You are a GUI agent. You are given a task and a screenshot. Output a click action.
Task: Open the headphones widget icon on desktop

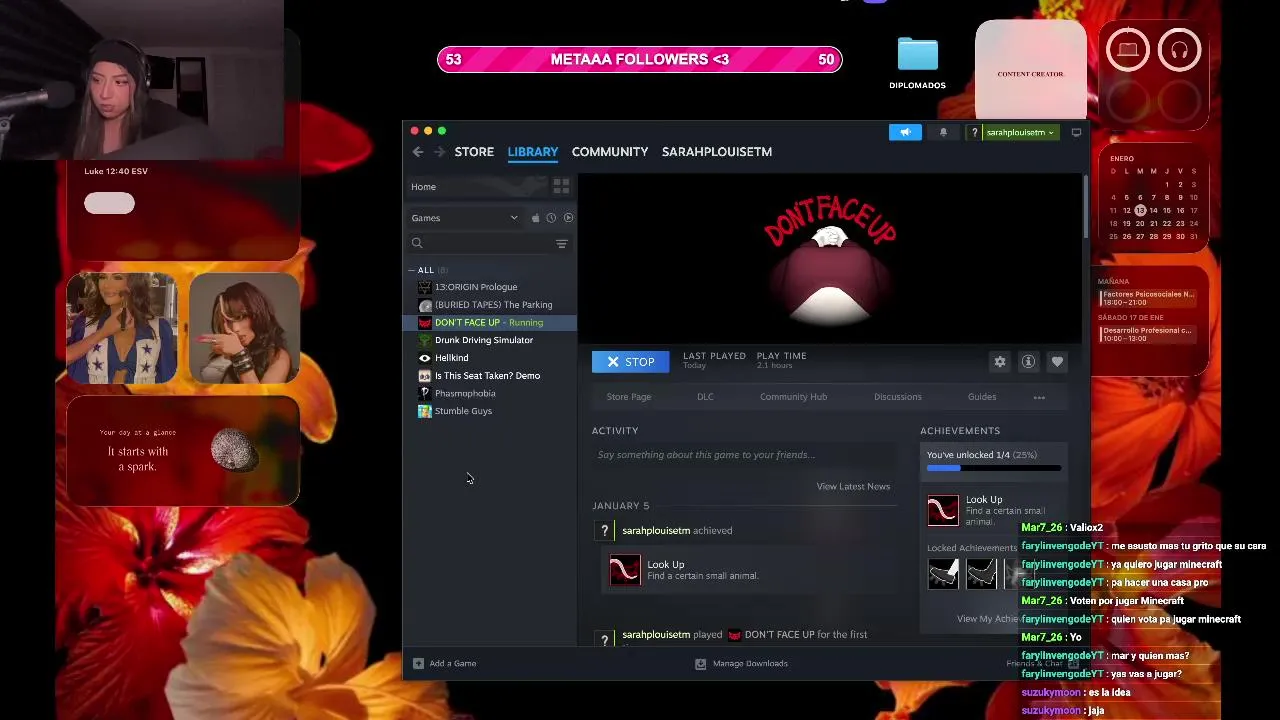(1179, 50)
